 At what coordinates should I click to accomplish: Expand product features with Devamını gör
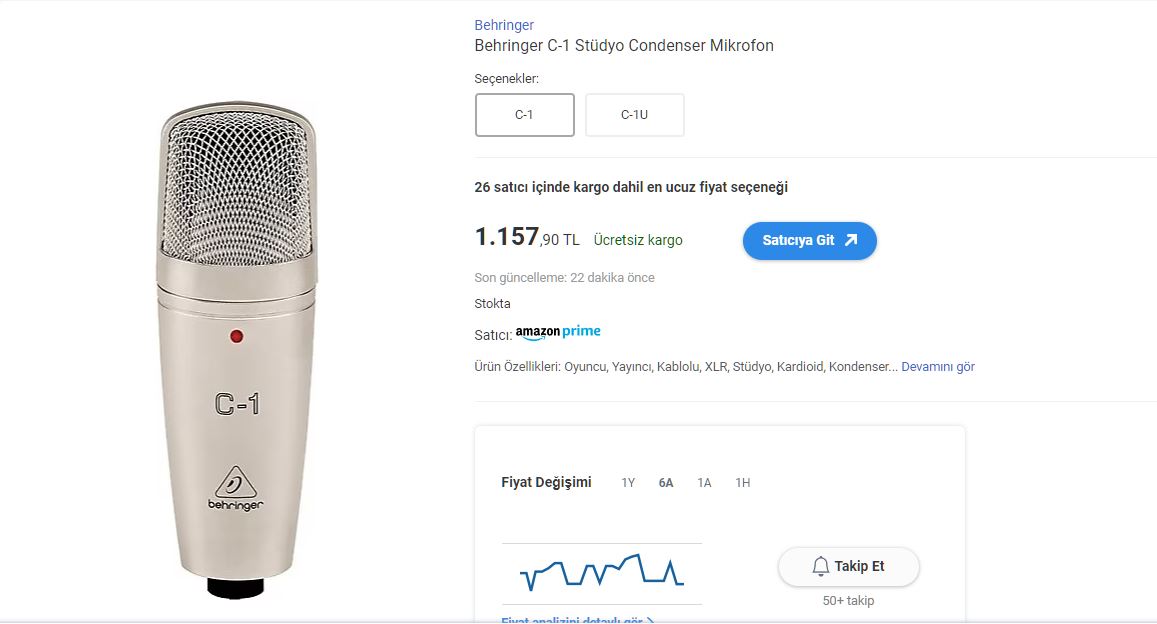coord(937,367)
